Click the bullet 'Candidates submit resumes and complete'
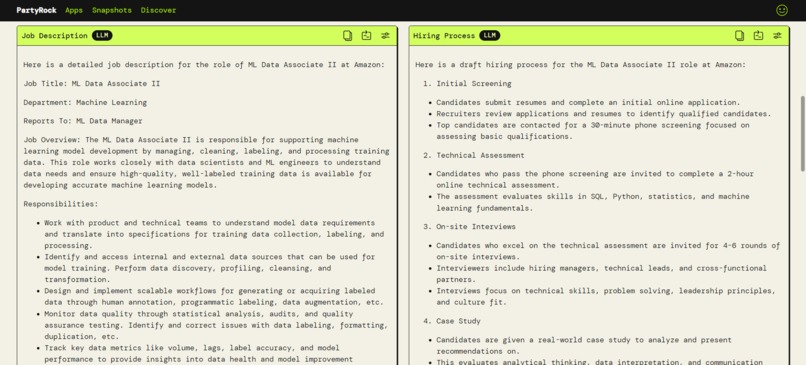 588,102
